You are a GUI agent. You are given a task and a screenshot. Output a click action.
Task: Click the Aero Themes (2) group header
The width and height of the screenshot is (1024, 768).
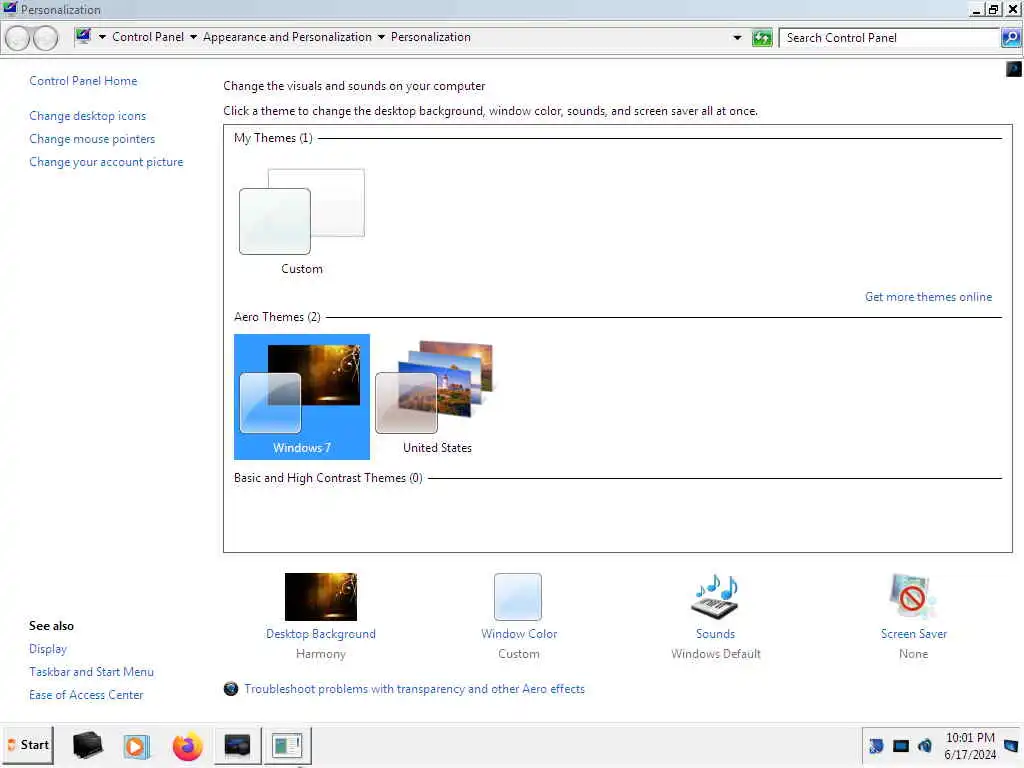click(277, 317)
